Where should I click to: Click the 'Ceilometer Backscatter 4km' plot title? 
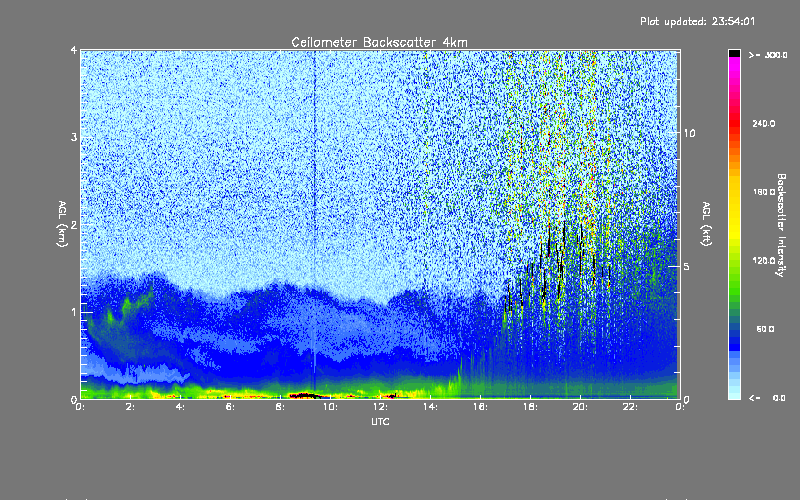[379, 42]
